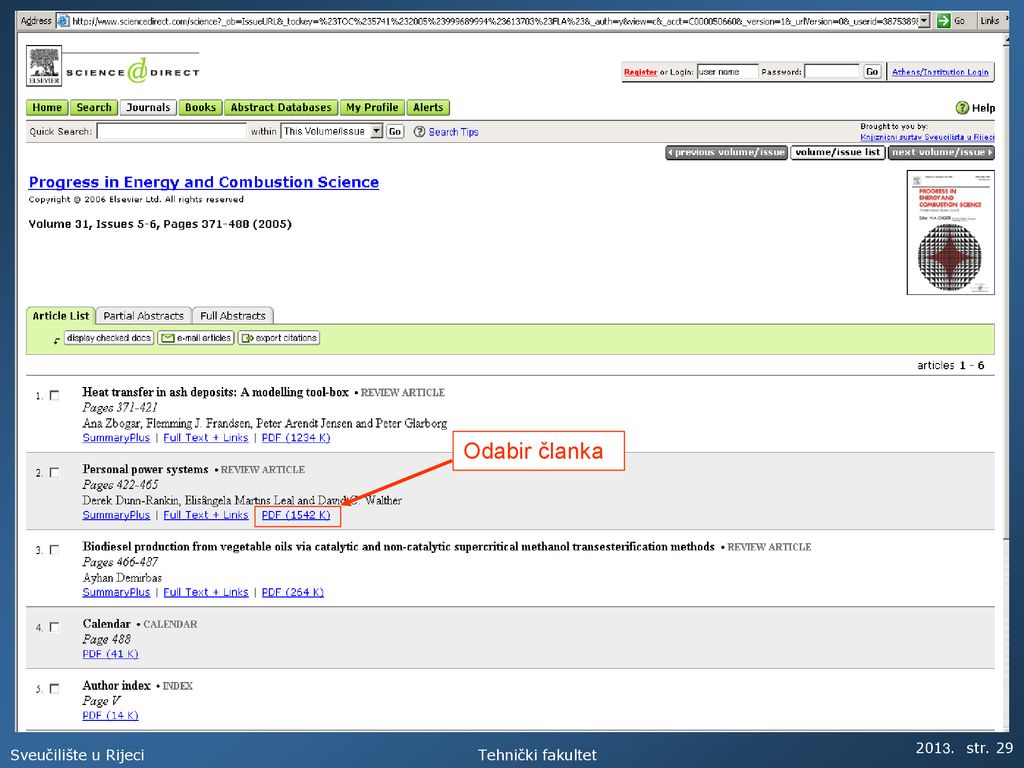1024x768 pixels.
Task: Click the browser address URL field
Action: 494,21
